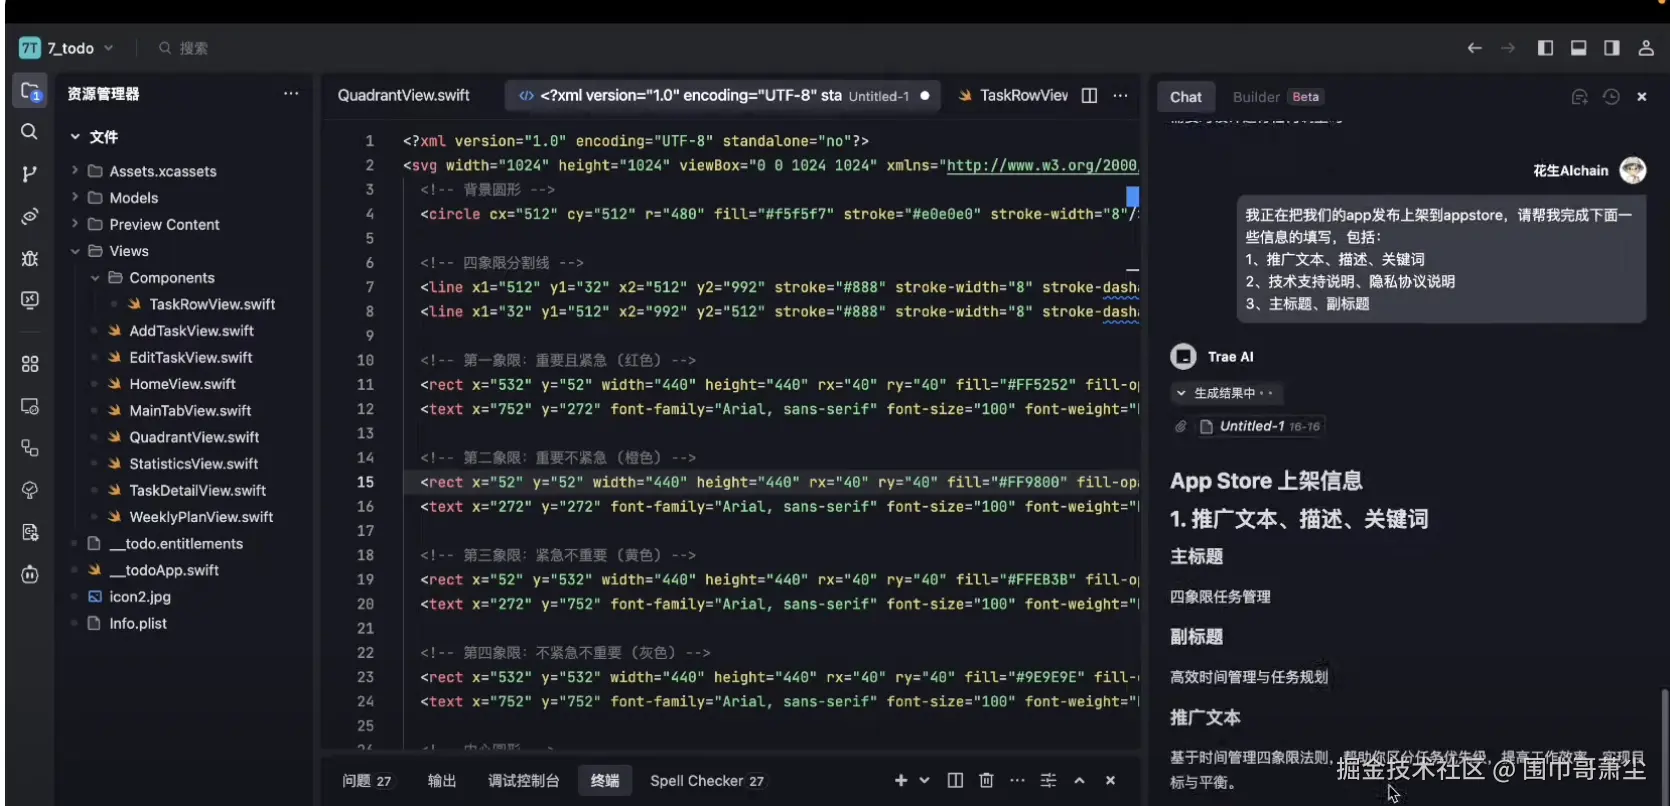
Task: Navigate back with the left arrow
Action: click(1474, 48)
